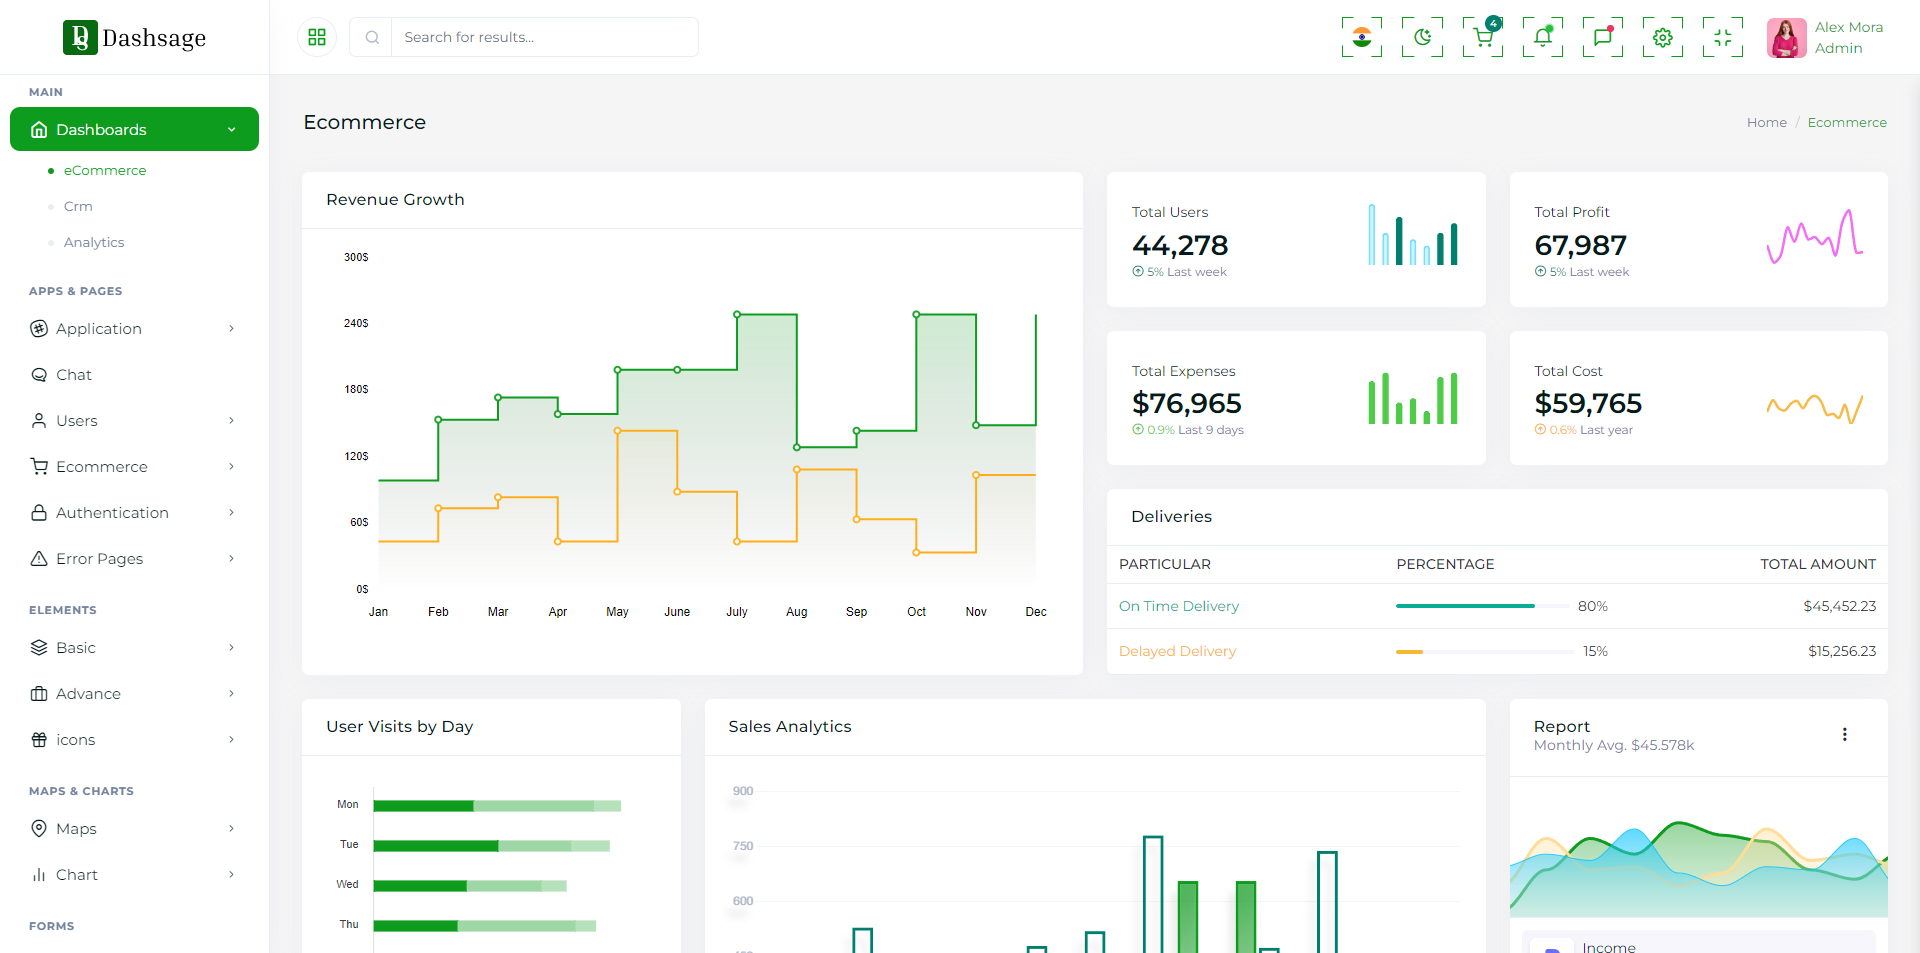This screenshot has height=953, width=1920.
Task: Click Mon bar in User Visits chart
Action: pos(497,805)
